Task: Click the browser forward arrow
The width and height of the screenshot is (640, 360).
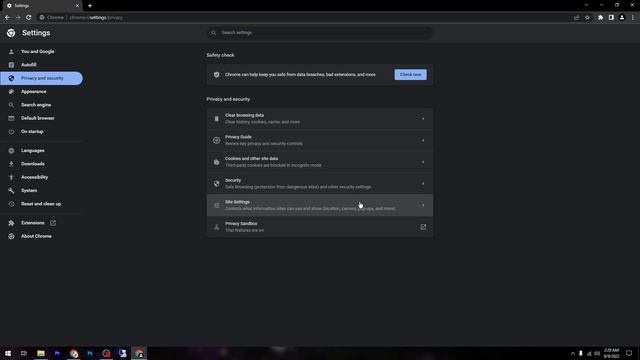Action: (18, 18)
